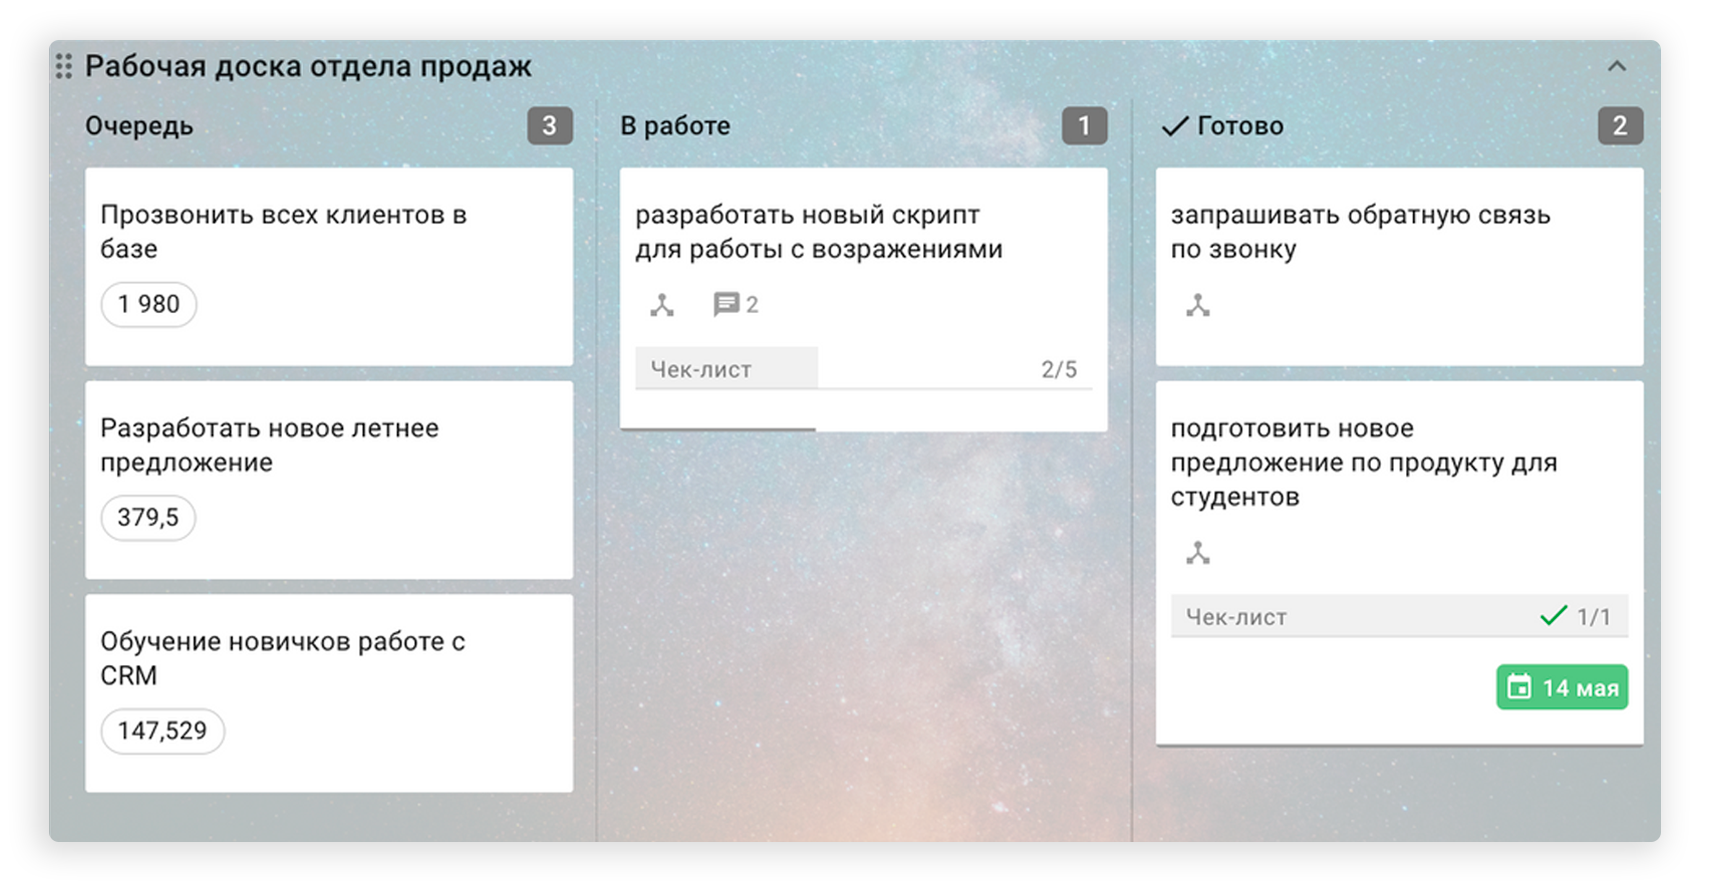Open card Разработать новое летнее предложение
This screenshot has height=884, width=1710.
pos(329,480)
